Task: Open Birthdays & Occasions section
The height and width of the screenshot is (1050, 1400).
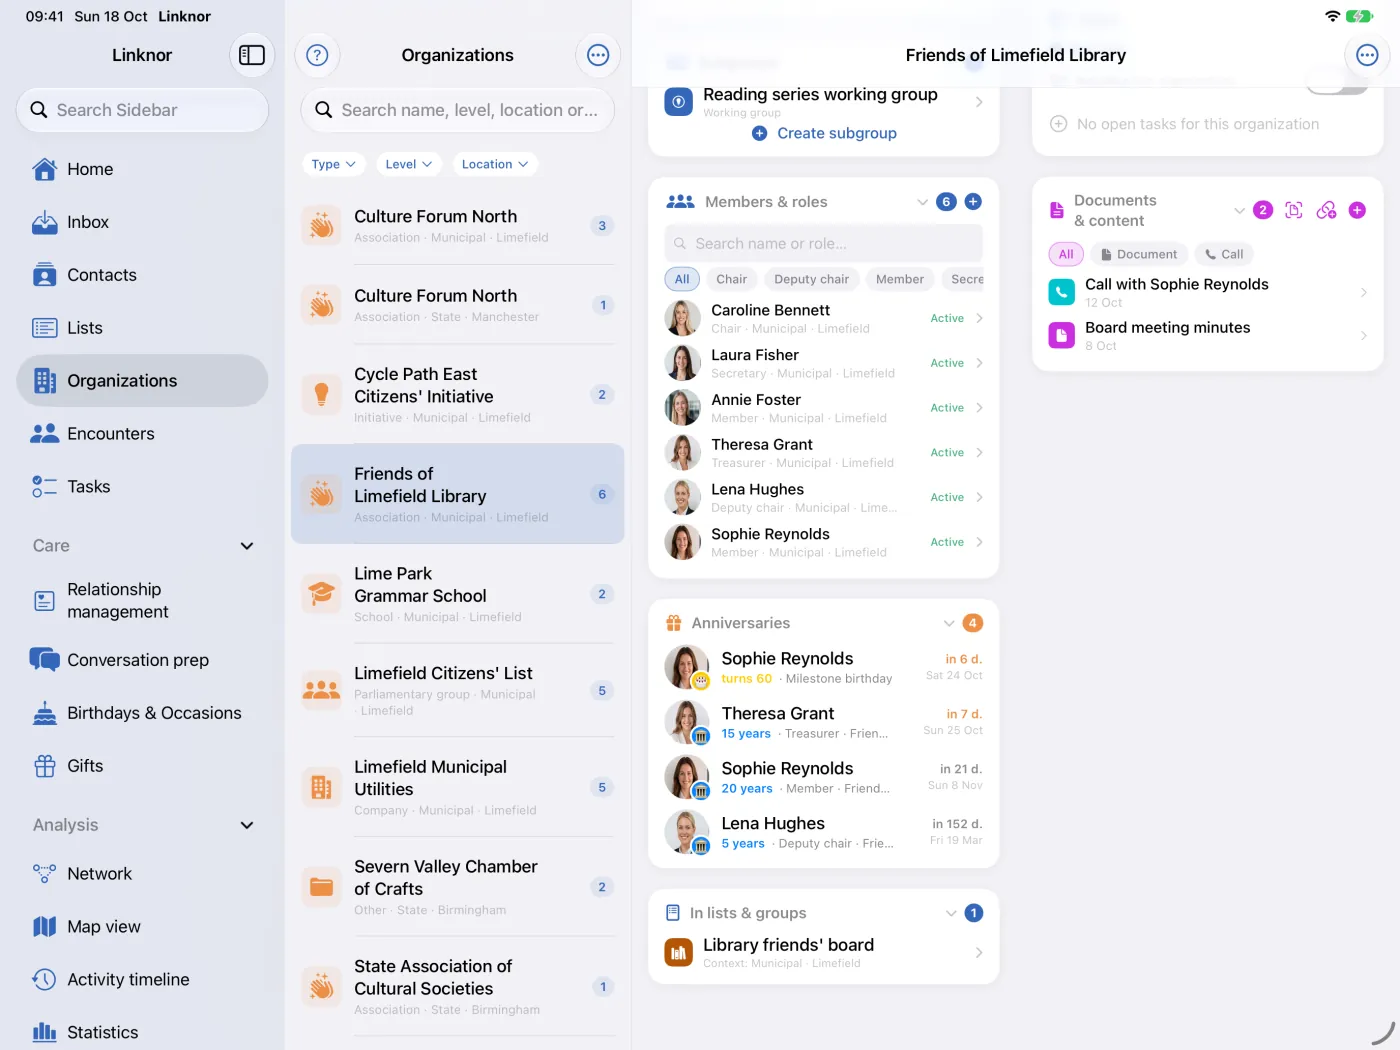Action: pyautogui.click(x=142, y=713)
